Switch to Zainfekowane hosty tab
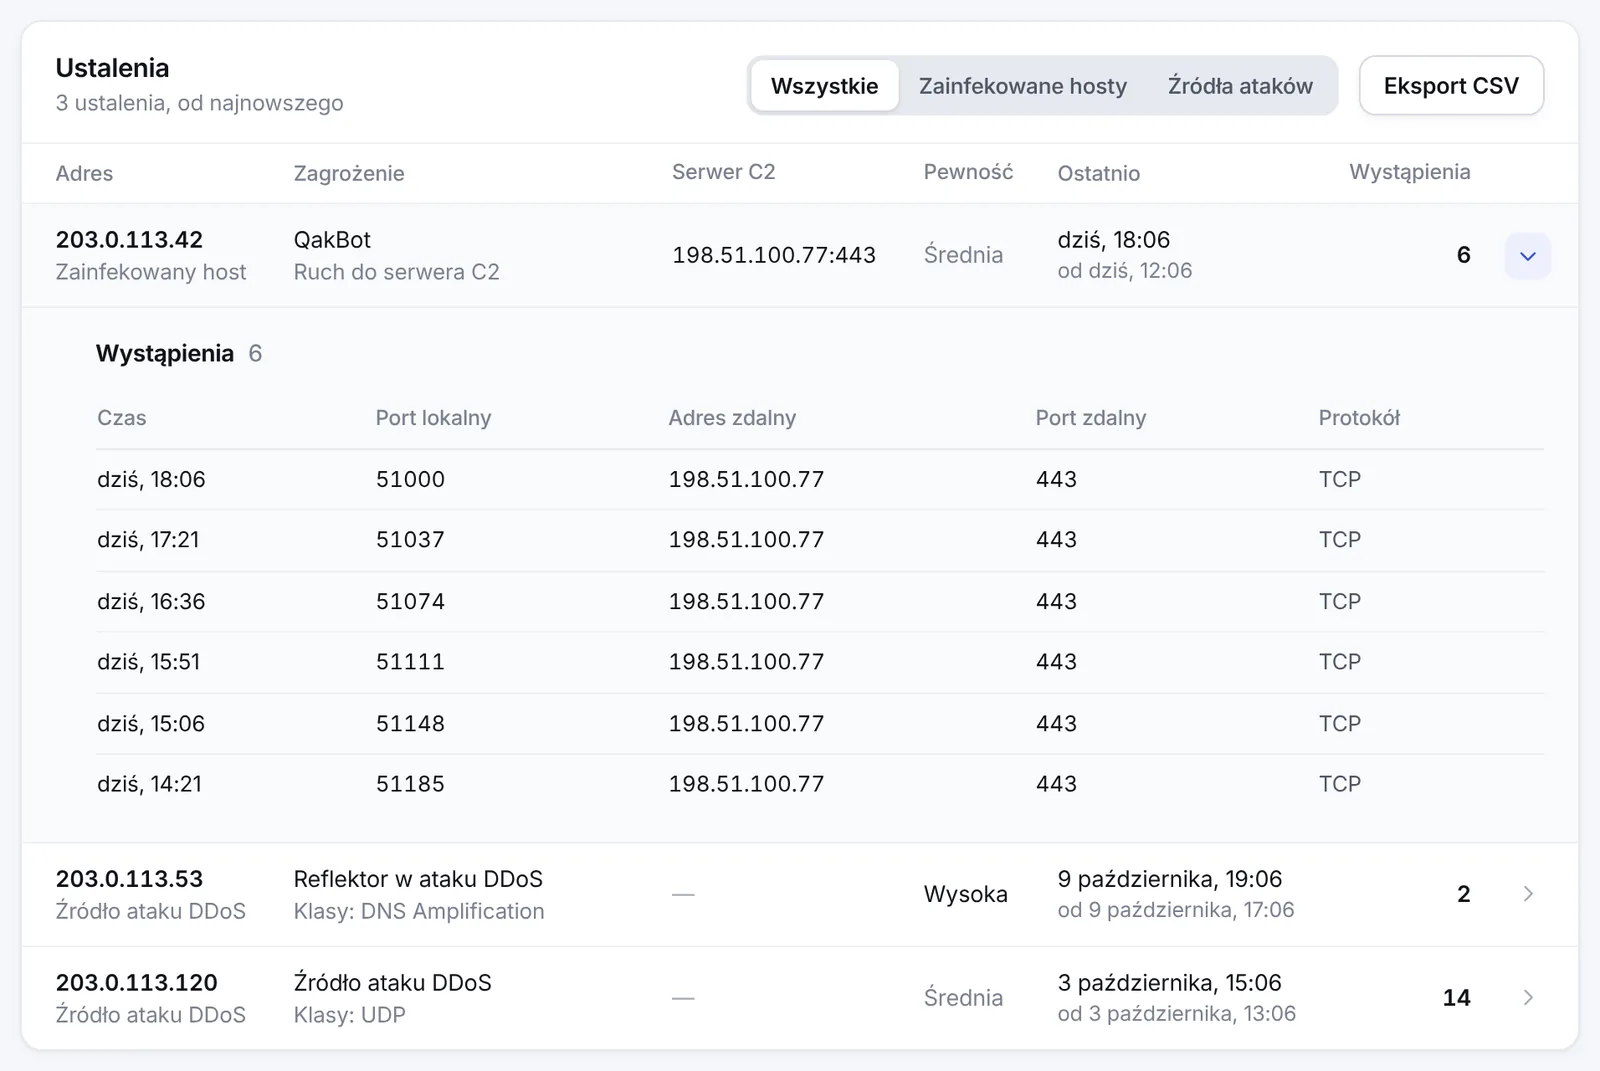Image resolution: width=1600 pixels, height=1071 pixels. click(x=1023, y=86)
